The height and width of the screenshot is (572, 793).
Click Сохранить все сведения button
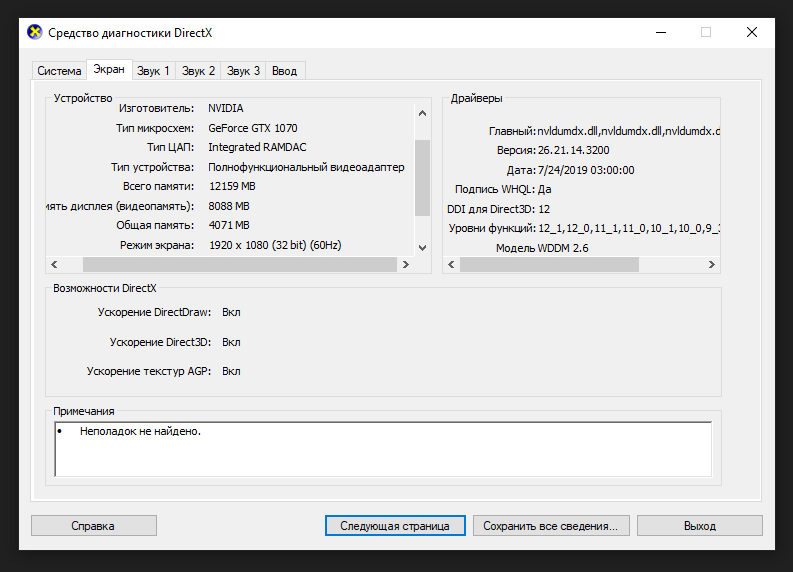point(551,525)
